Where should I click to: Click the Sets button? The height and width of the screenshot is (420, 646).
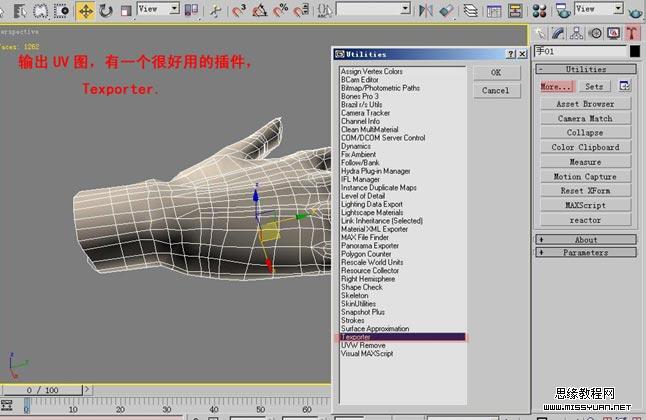594,87
